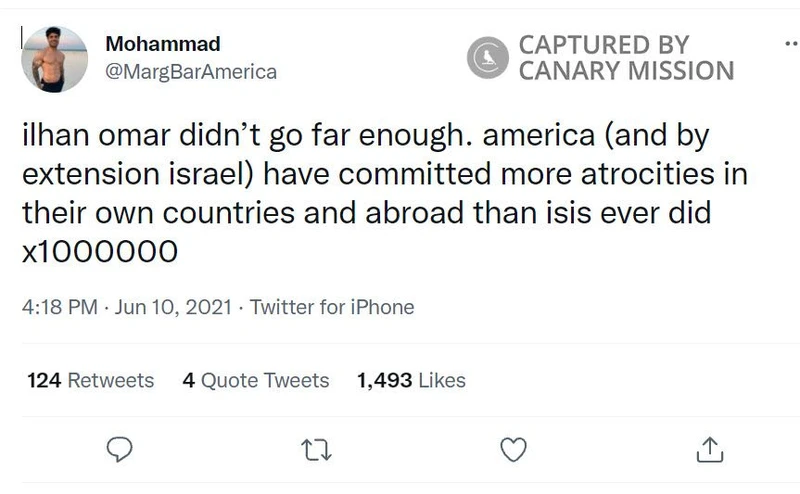Open the @MargBarAmerica handle
800x494 pixels.
[191, 72]
